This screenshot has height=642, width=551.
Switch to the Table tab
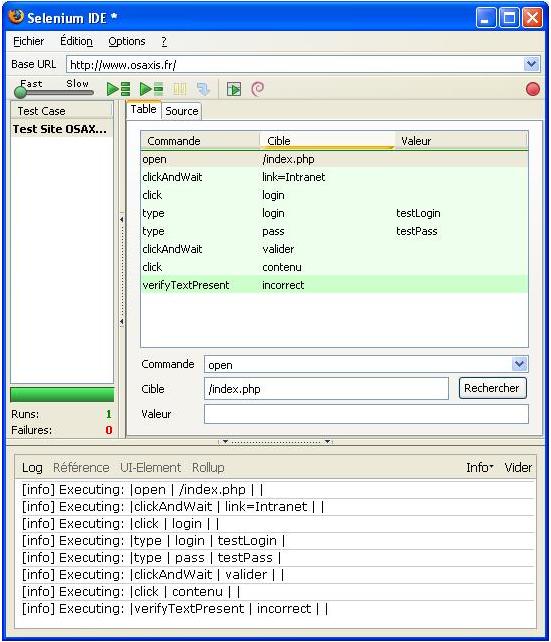[143, 110]
